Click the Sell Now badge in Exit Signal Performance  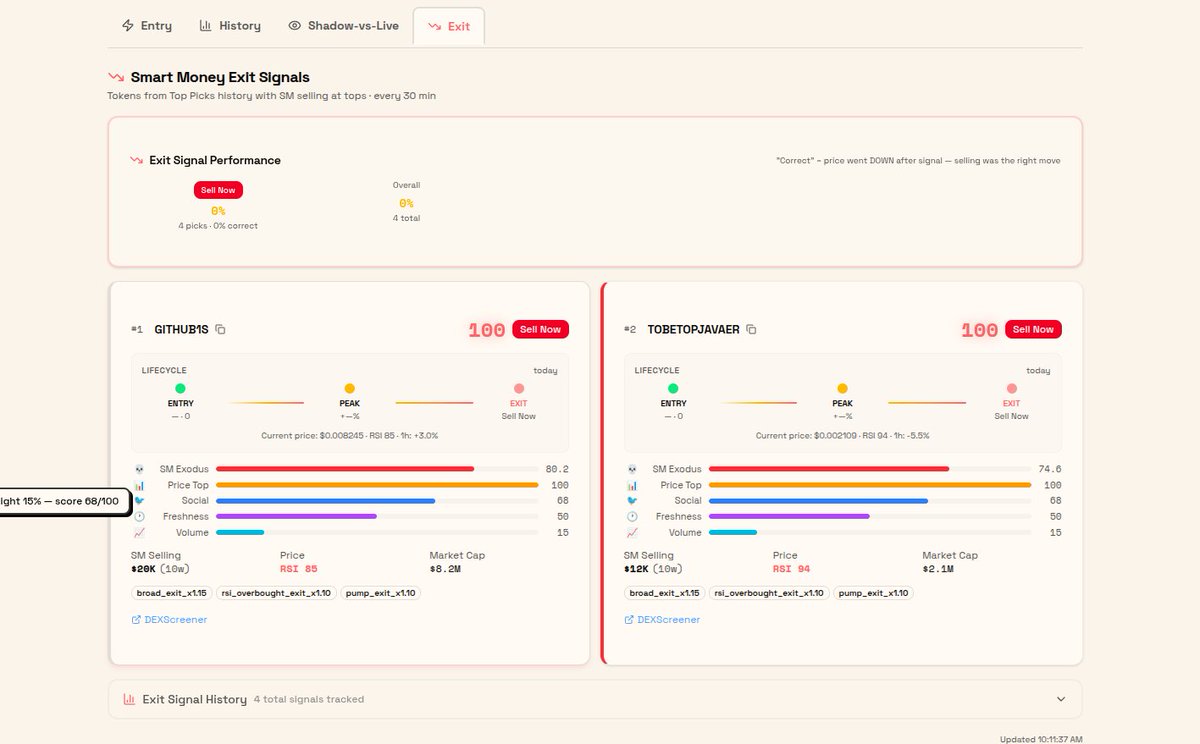(x=218, y=190)
